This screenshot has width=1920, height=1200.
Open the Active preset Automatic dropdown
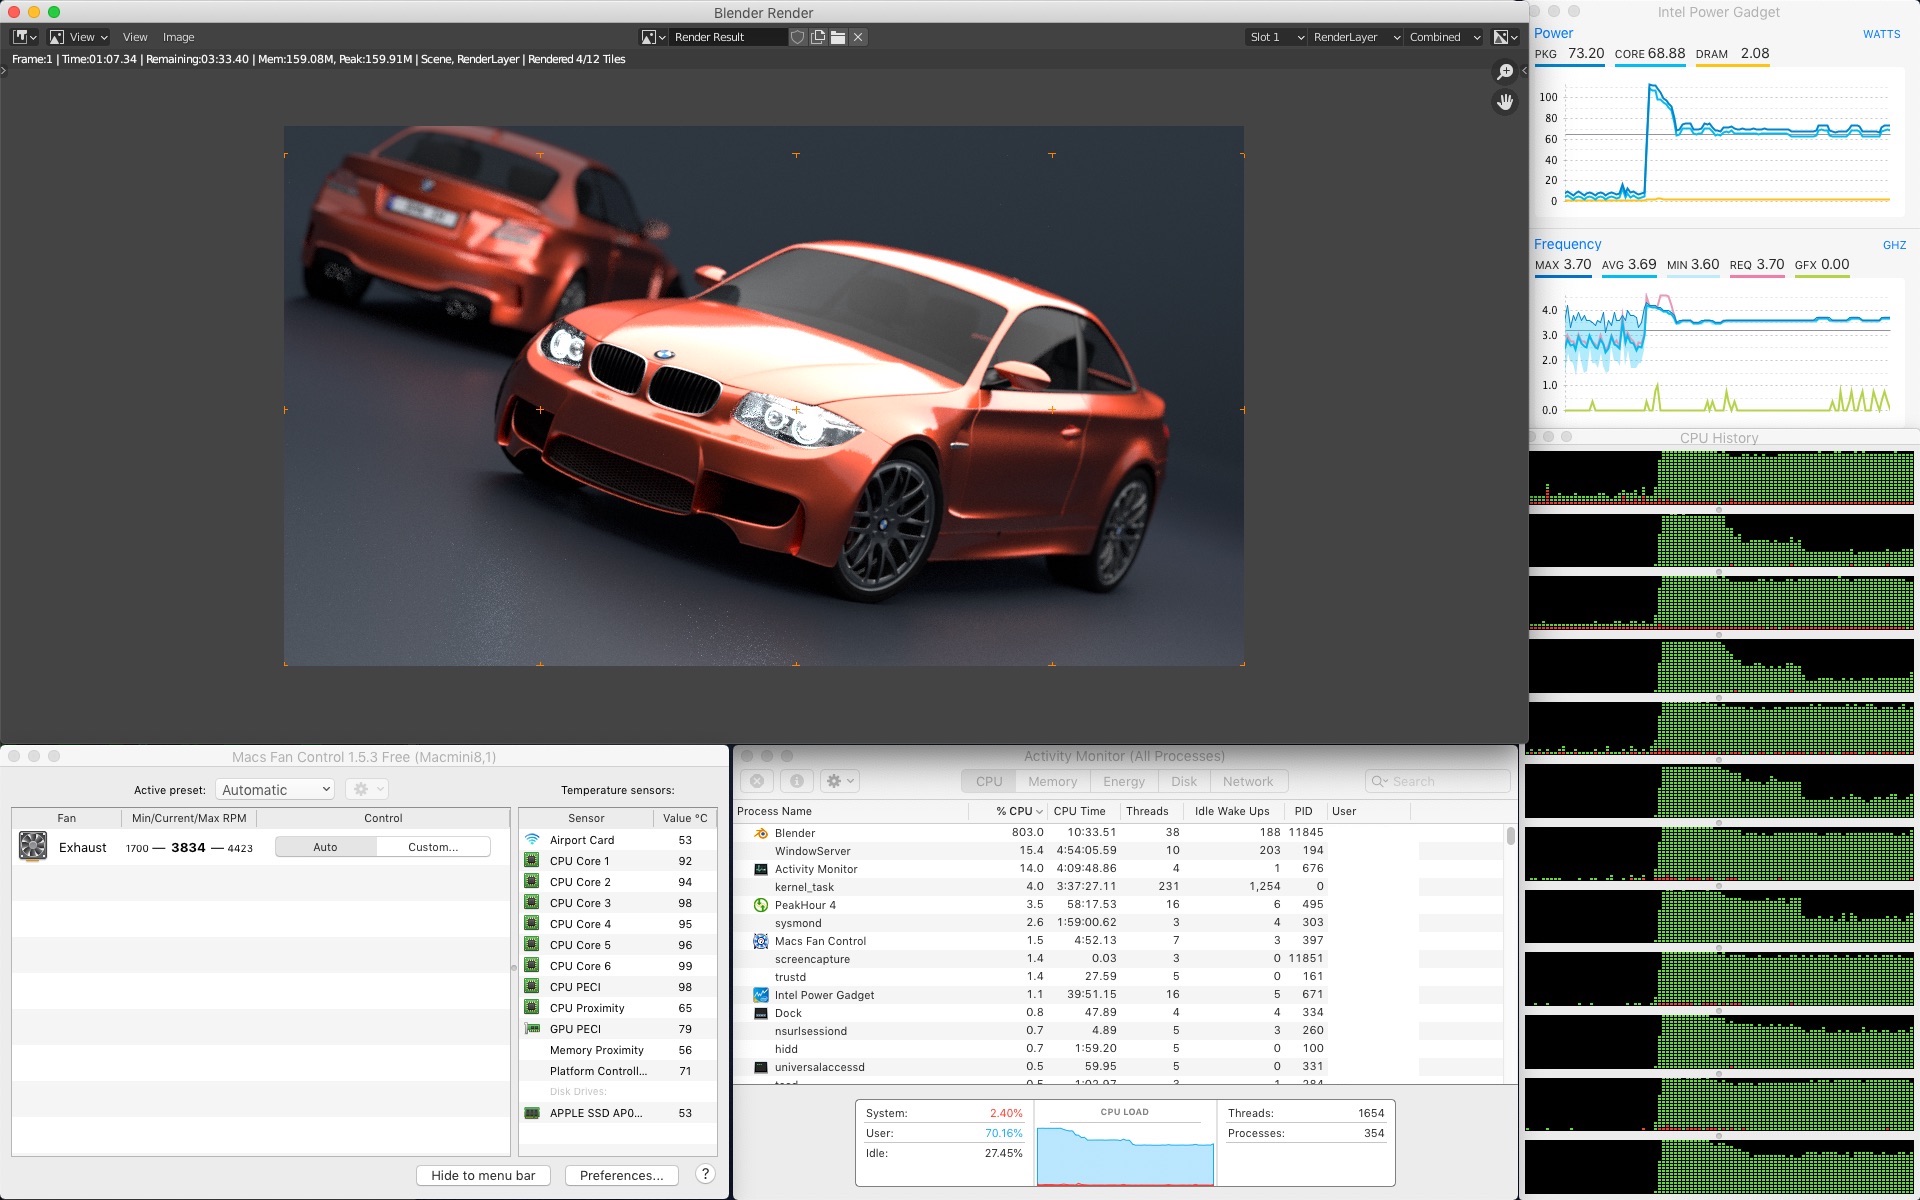click(274, 789)
